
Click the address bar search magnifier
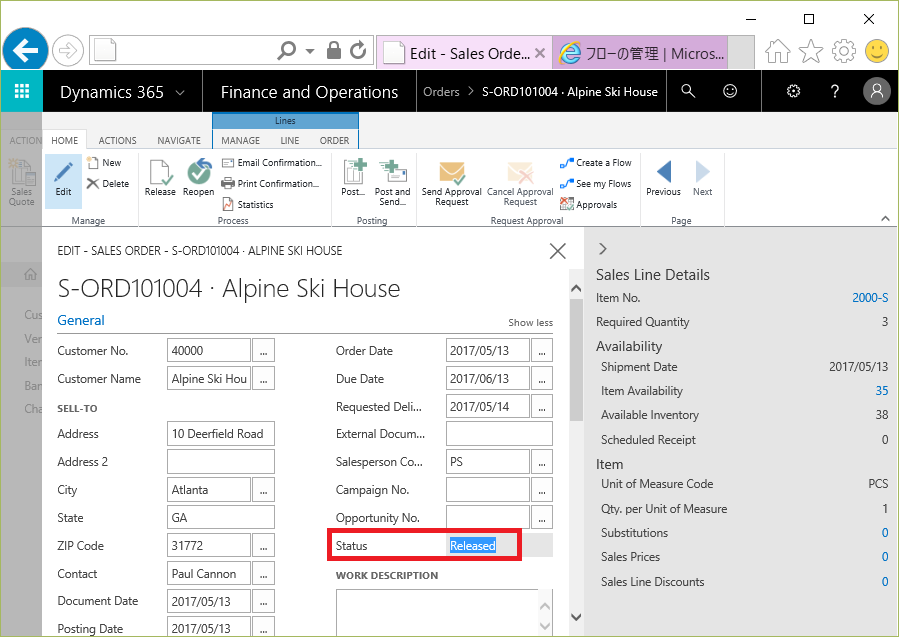pyautogui.click(x=286, y=50)
